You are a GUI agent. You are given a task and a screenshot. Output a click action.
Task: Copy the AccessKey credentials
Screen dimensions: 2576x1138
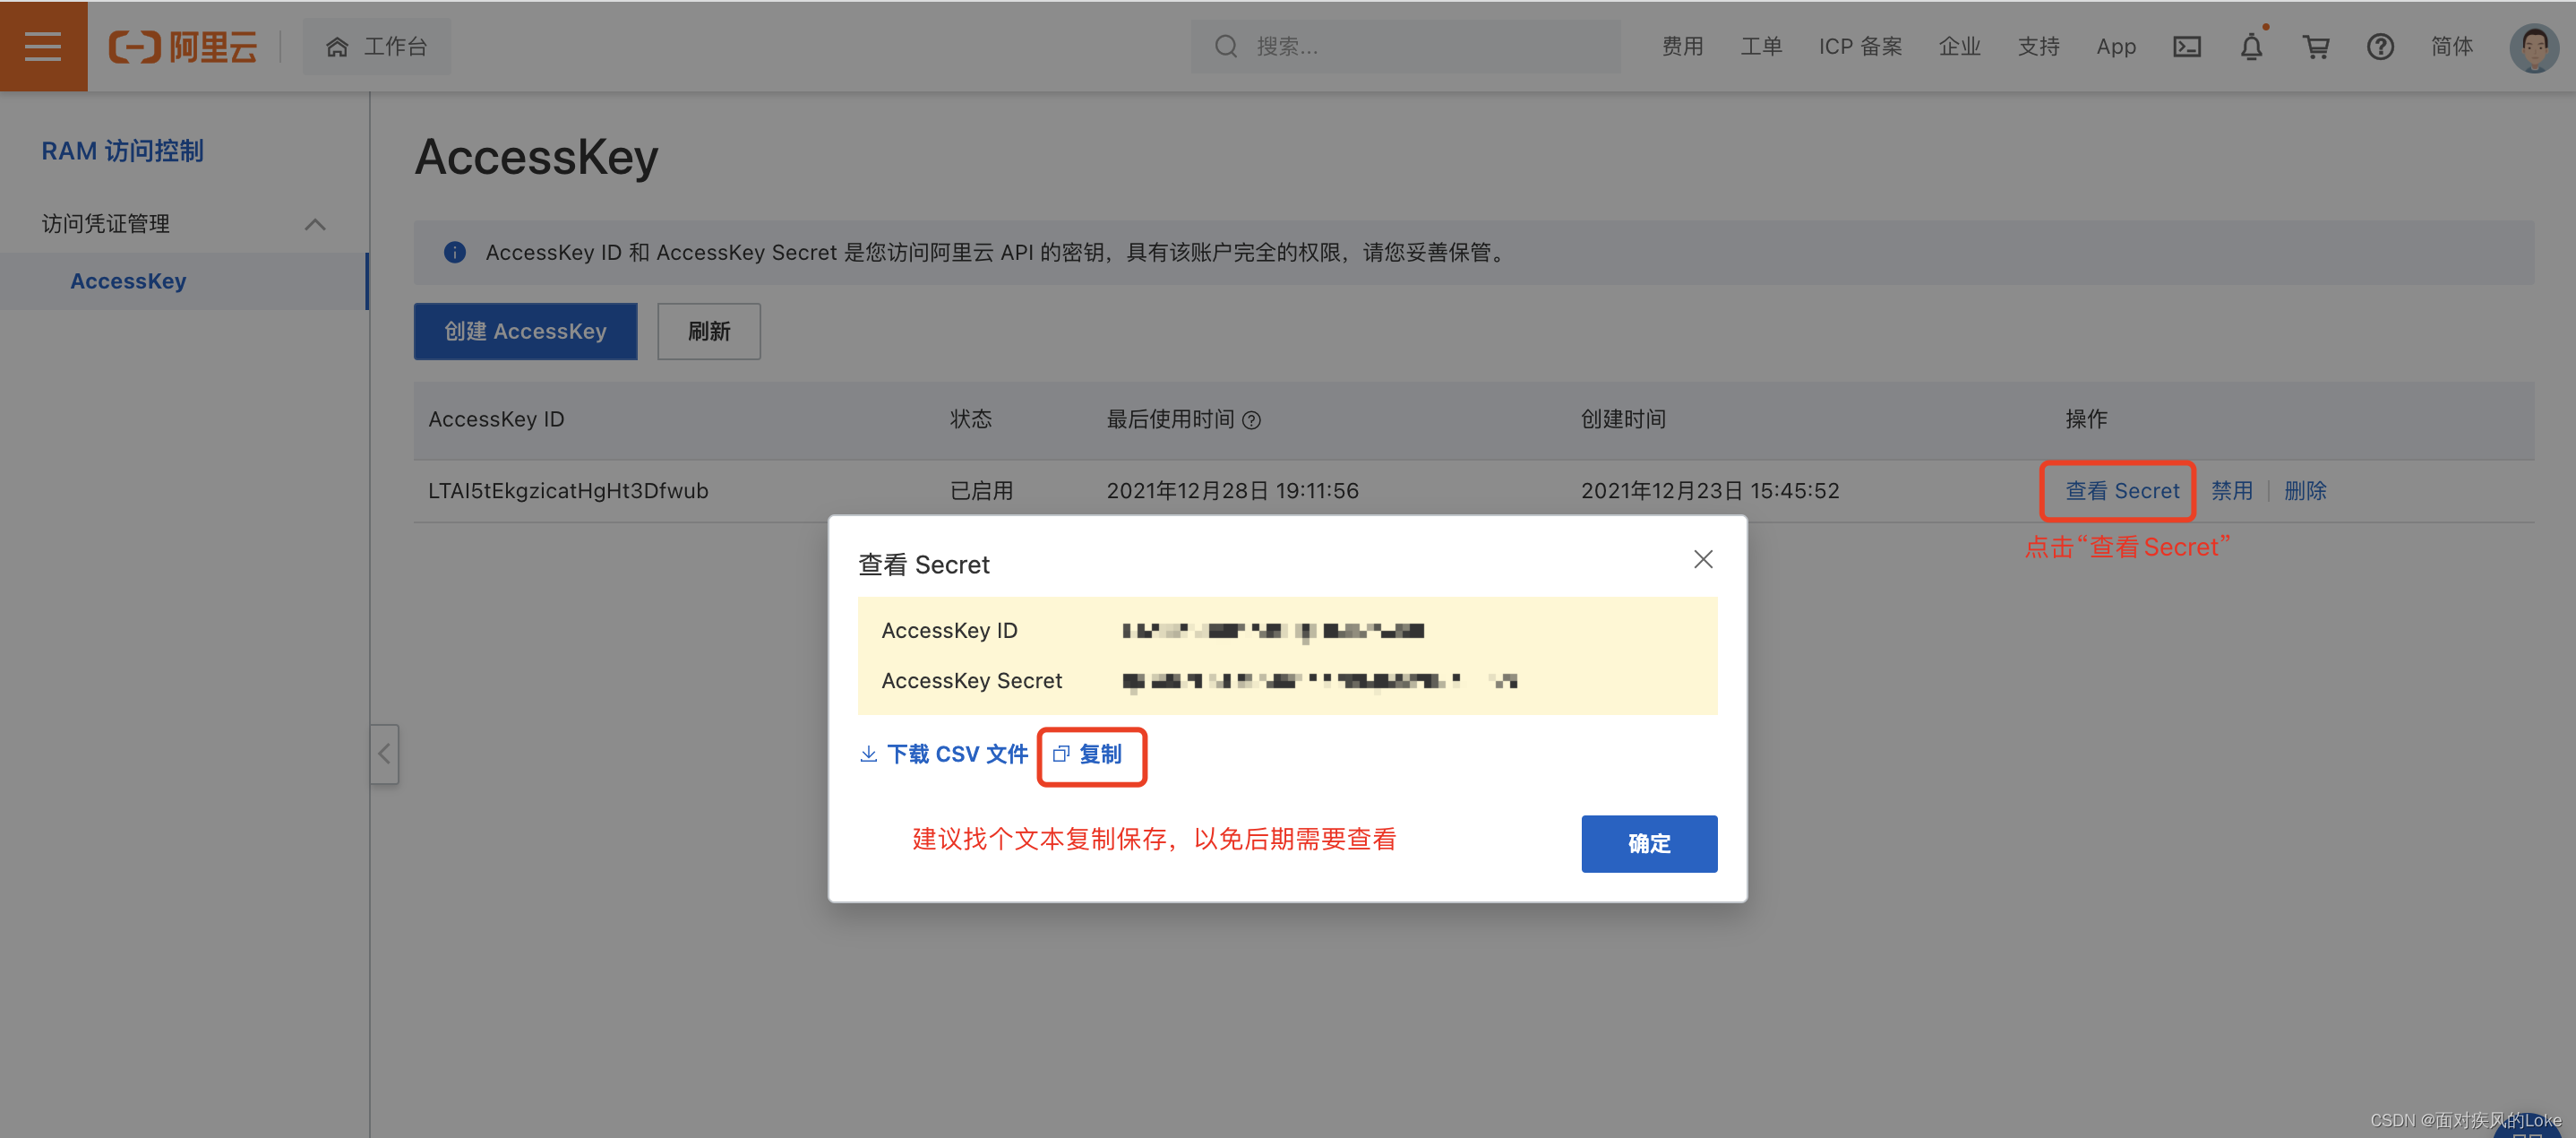1089,754
